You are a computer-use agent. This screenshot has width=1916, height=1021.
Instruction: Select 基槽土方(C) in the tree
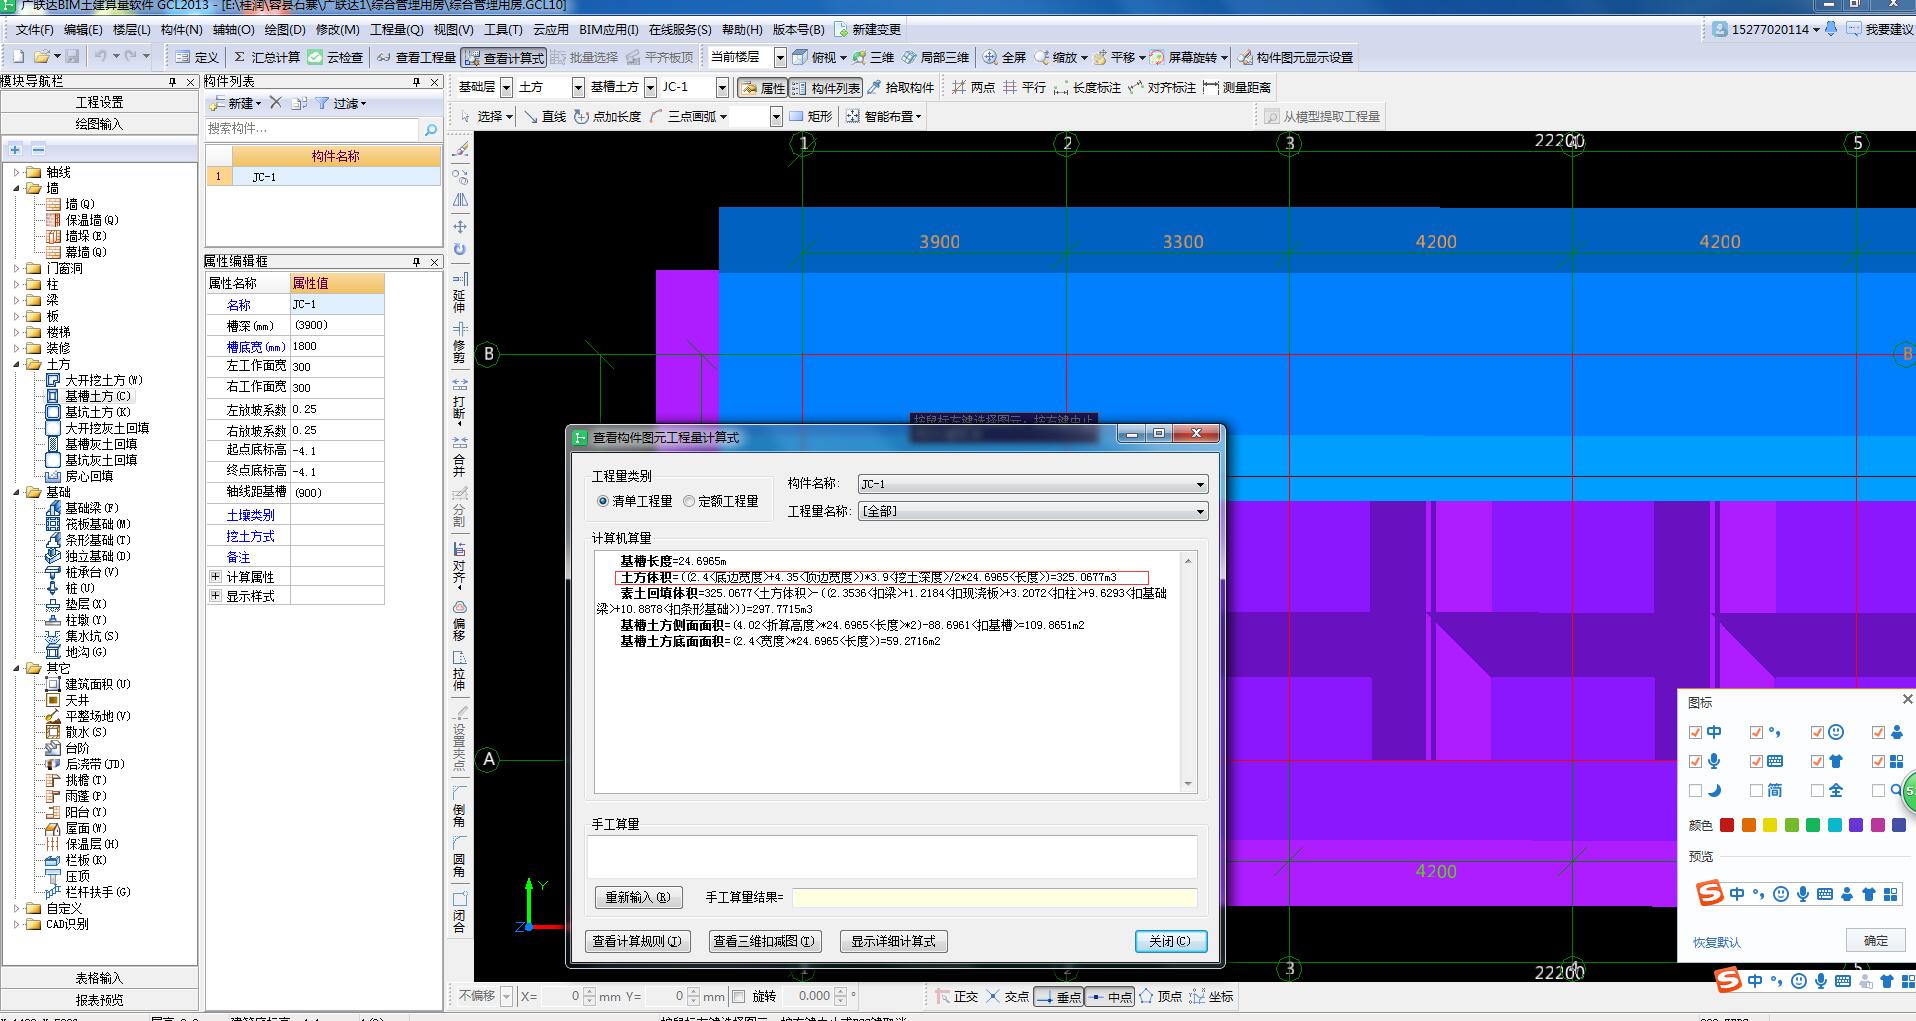point(97,396)
